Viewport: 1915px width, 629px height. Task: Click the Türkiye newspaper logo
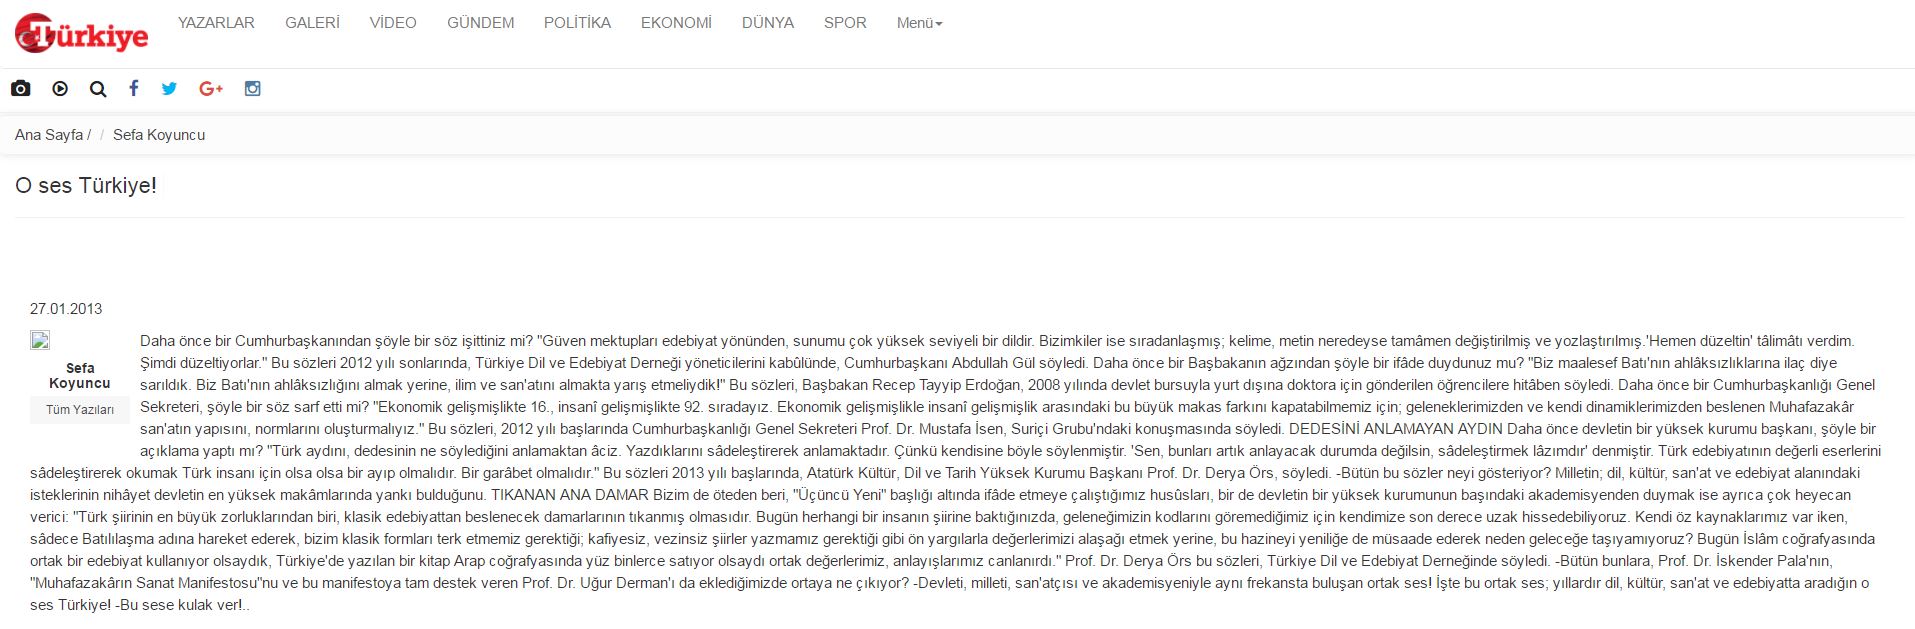[x=81, y=34]
